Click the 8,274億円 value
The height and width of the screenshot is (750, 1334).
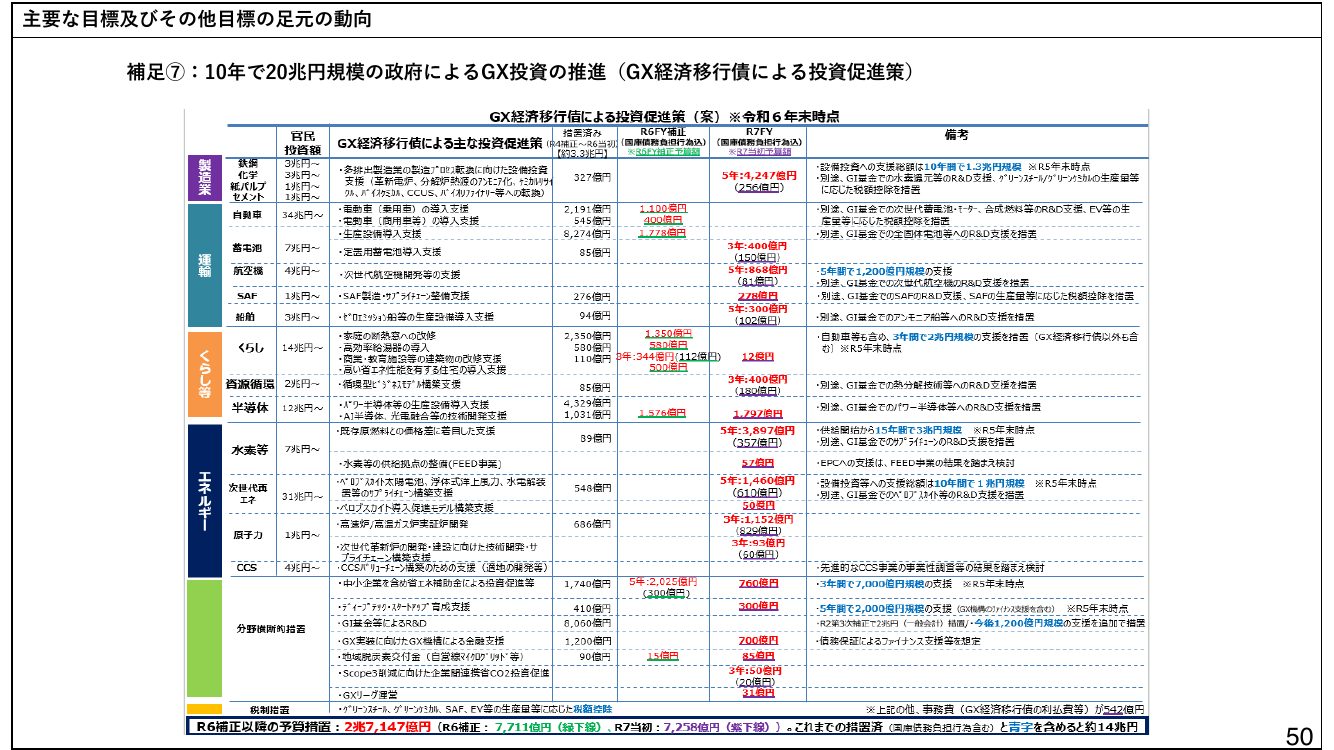[x=587, y=233]
